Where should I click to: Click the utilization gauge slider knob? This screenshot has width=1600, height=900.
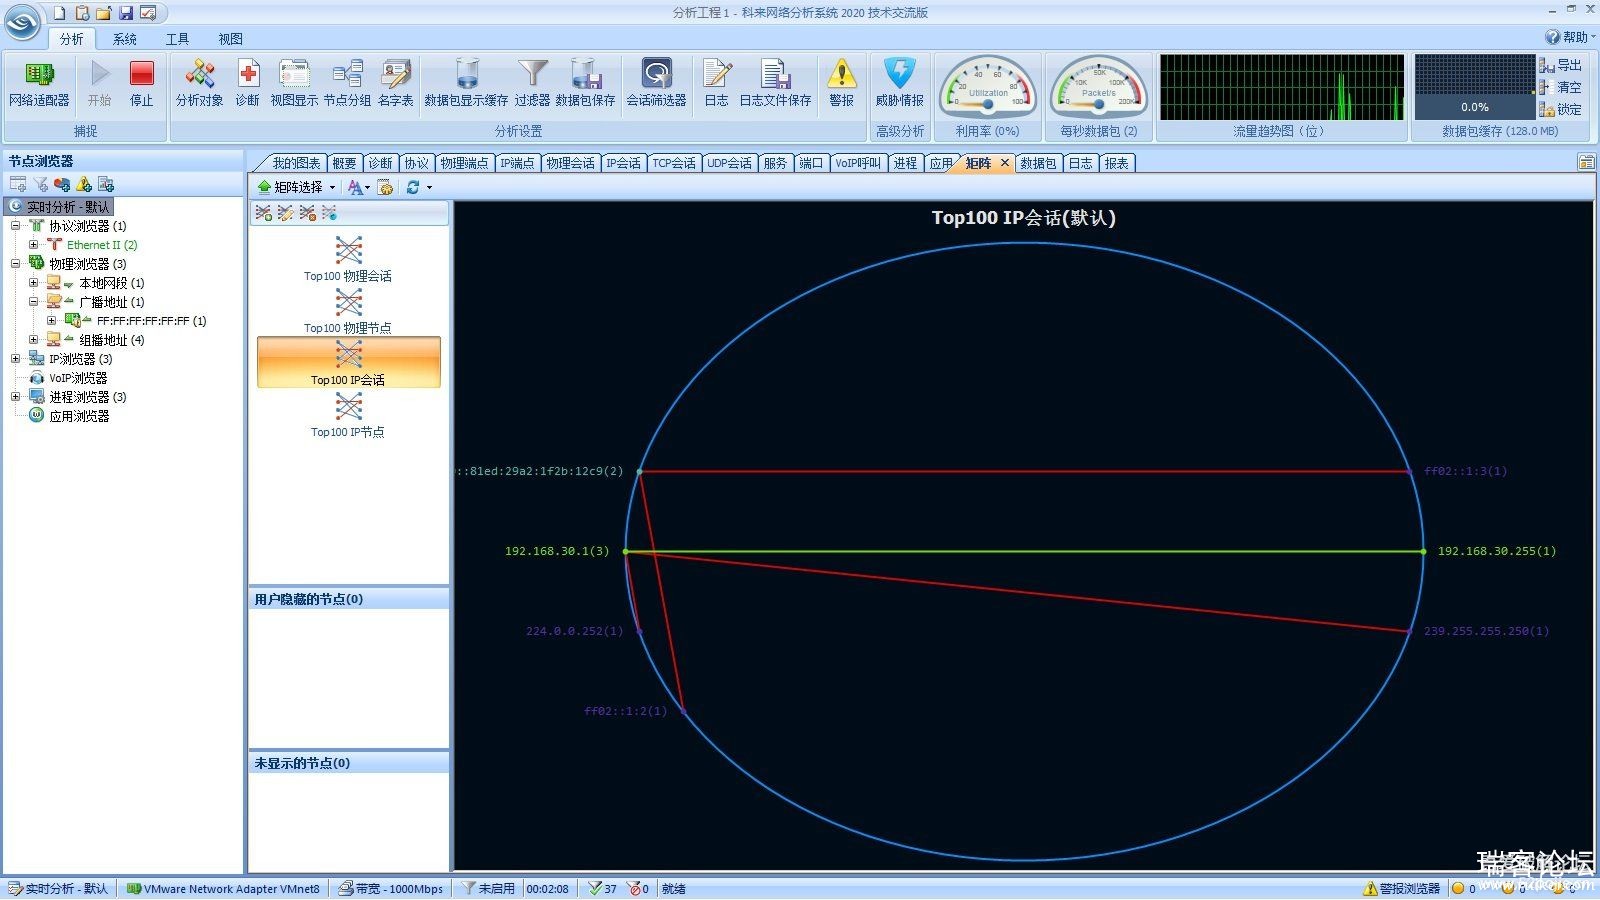(x=987, y=103)
